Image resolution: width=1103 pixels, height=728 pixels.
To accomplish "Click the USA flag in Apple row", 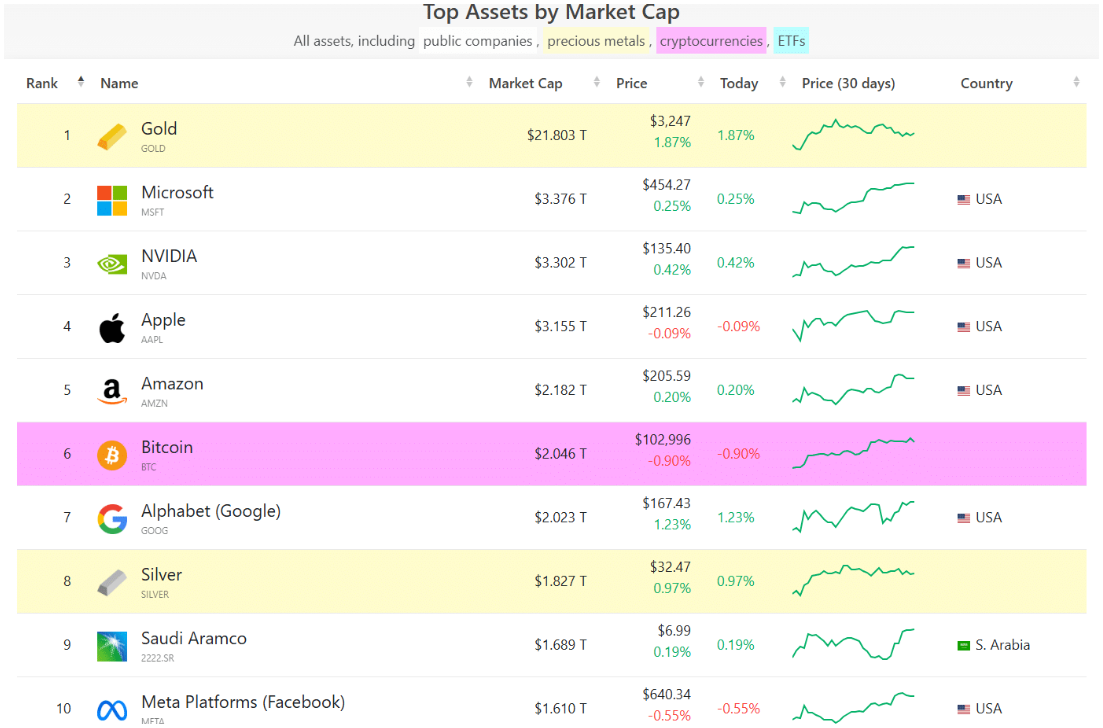I will 964,327.
